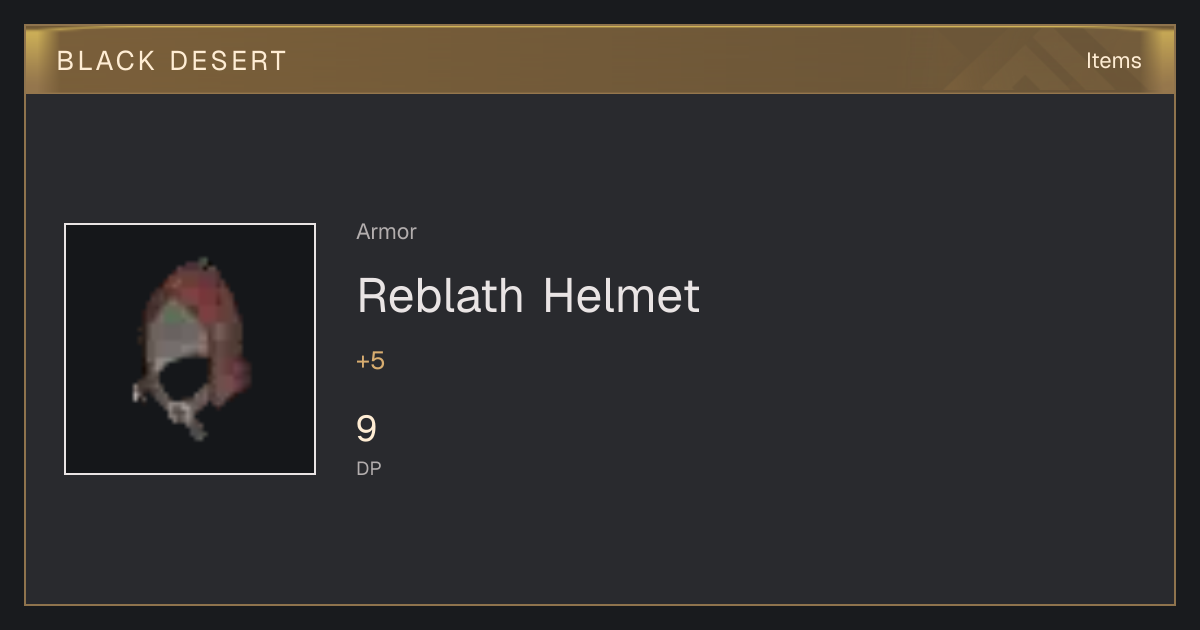The image size is (1200, 630).
Task: Click the dark face opening of helmet
Action: 182,378
